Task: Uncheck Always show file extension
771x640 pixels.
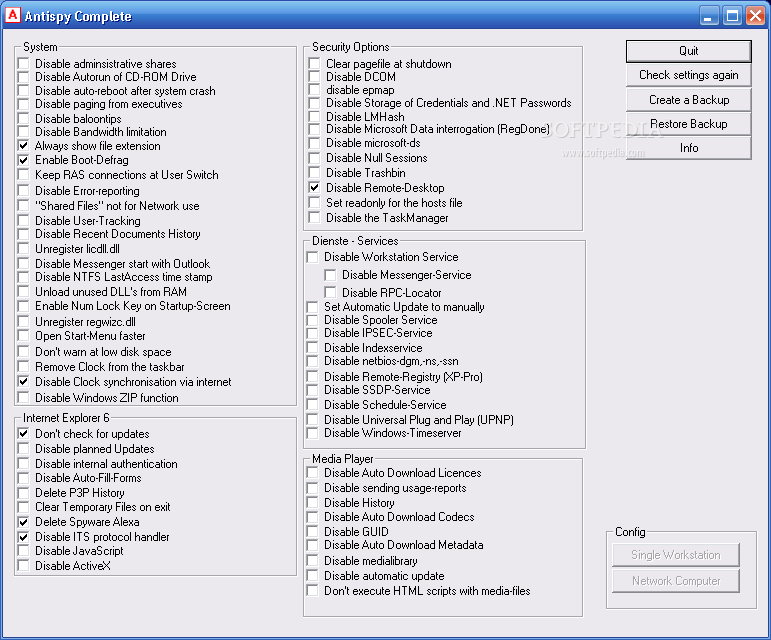Action: pos(23,145)
